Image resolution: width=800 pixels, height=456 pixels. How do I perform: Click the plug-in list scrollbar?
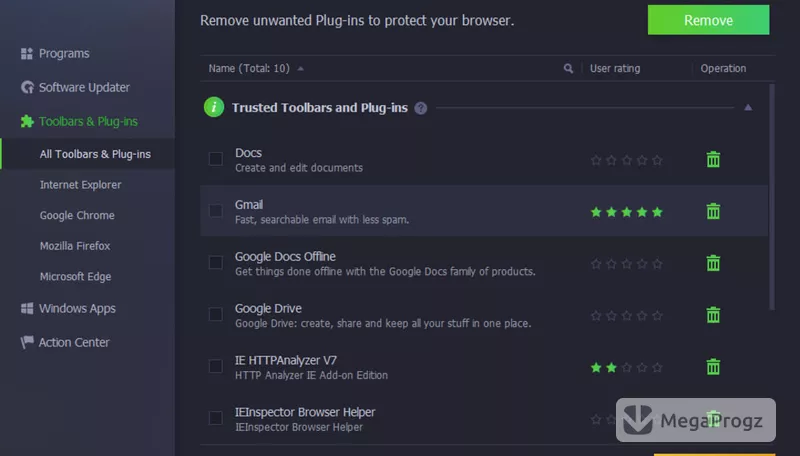pos(772,197)
